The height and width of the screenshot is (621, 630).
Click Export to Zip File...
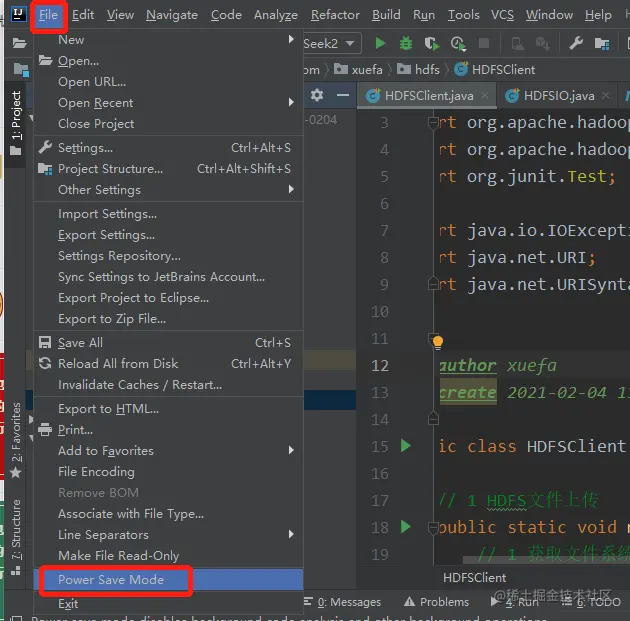(x=169, y=319)
